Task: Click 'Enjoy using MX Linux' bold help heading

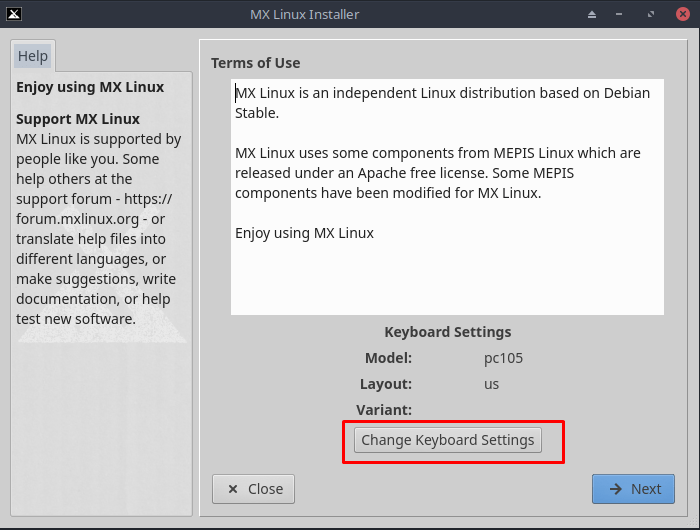Action: [x=90, y=87]
